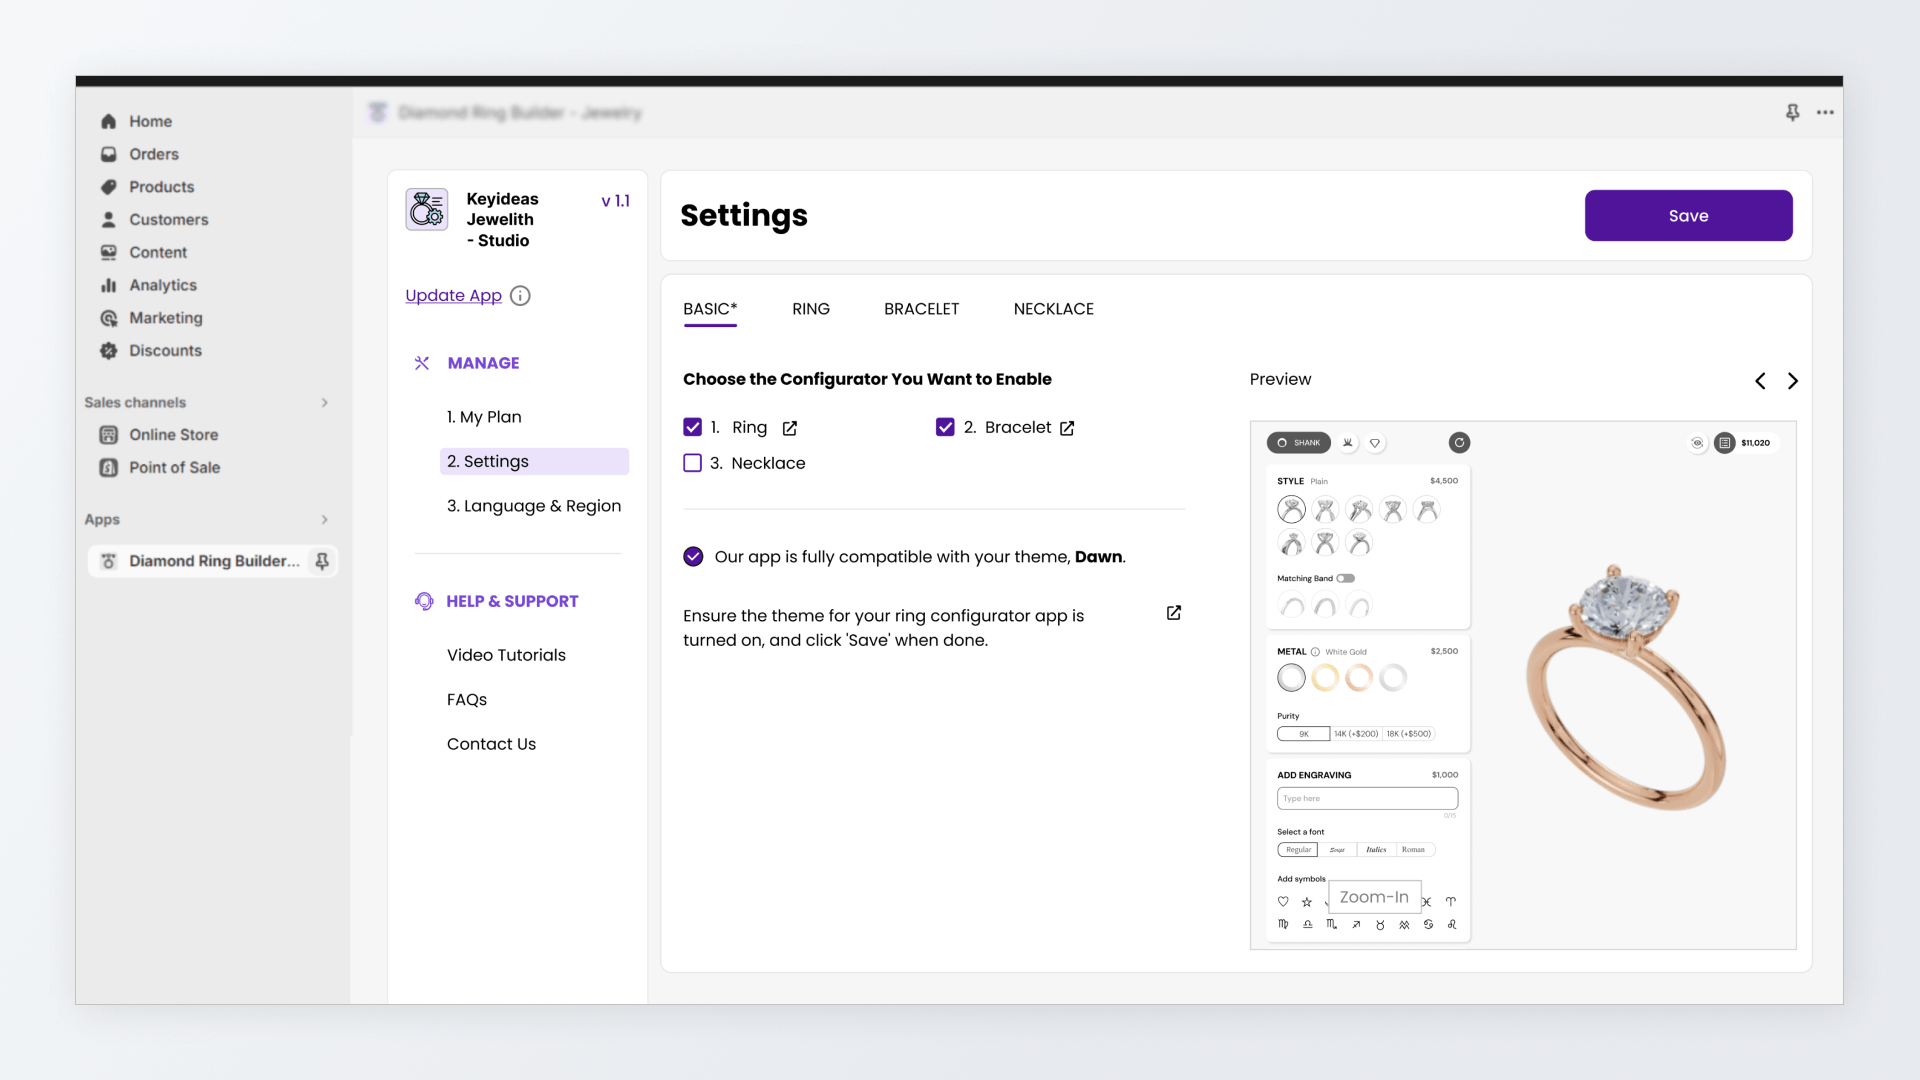Expand the Apps section chevron
This screenshot has height=1080, width=1920.
(324, 519)
